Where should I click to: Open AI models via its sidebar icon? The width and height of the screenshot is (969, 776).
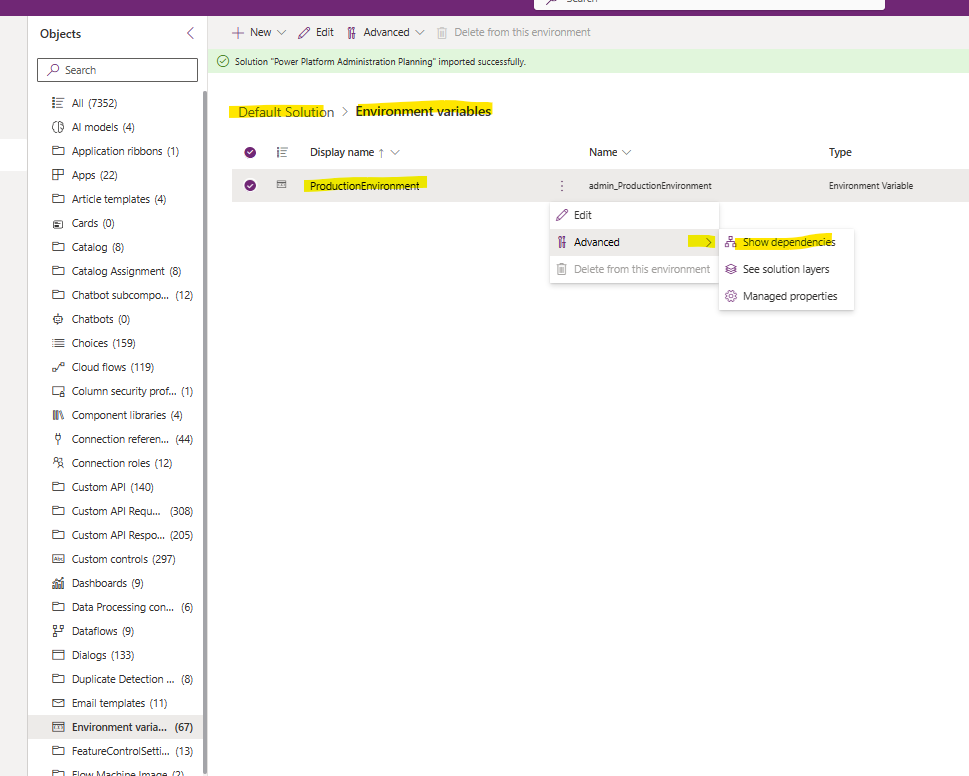[56, 127]
